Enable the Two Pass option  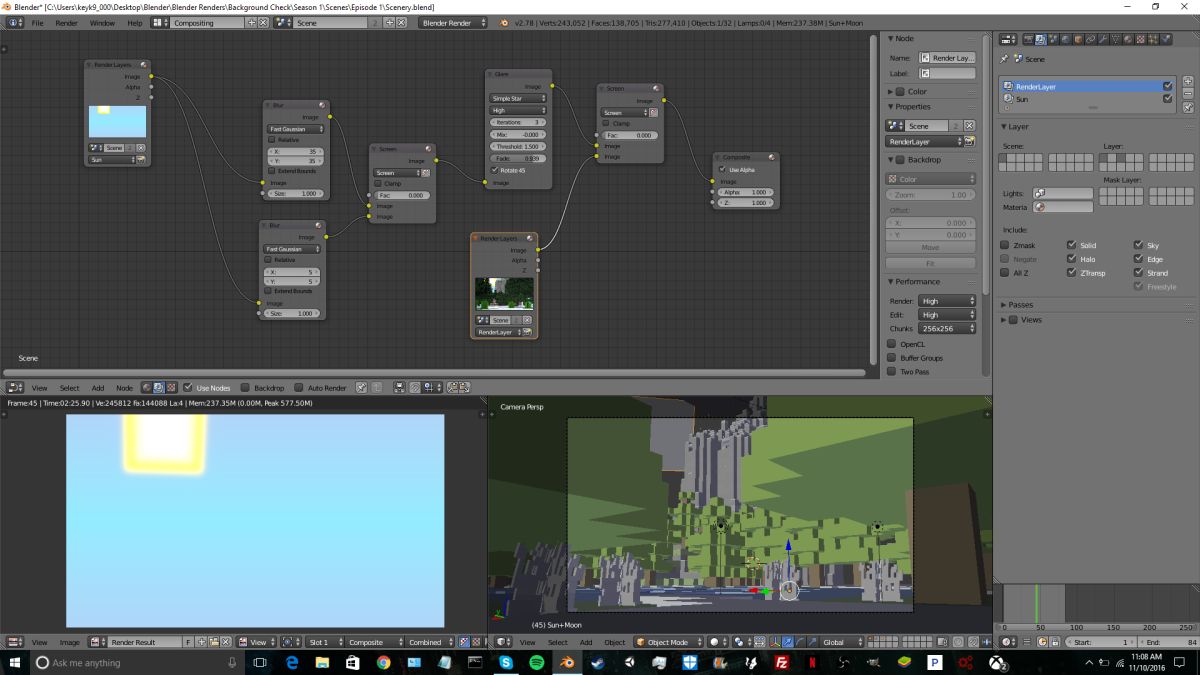pos(892,371)
